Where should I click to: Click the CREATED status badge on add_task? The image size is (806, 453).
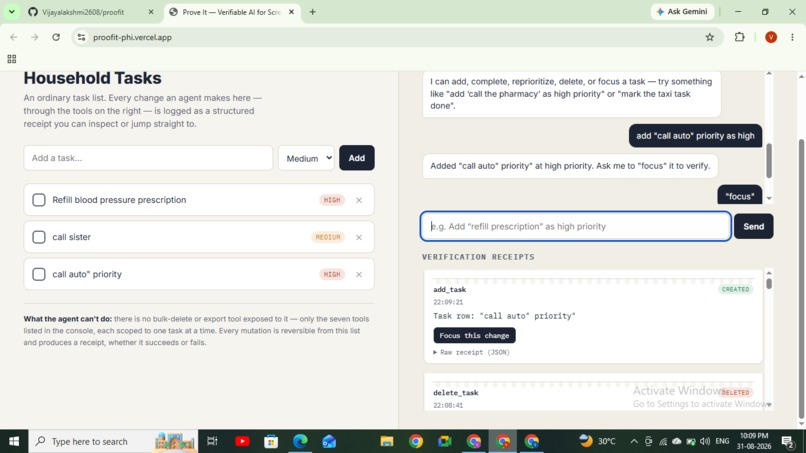tap(735, 289)
